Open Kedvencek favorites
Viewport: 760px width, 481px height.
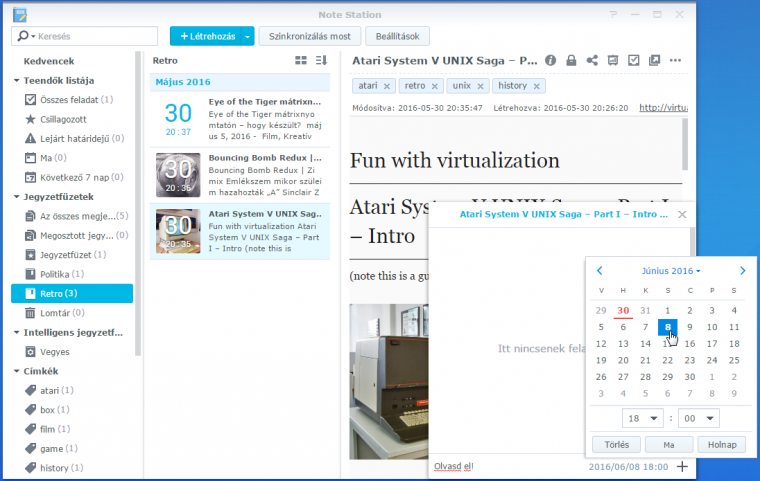49,61
